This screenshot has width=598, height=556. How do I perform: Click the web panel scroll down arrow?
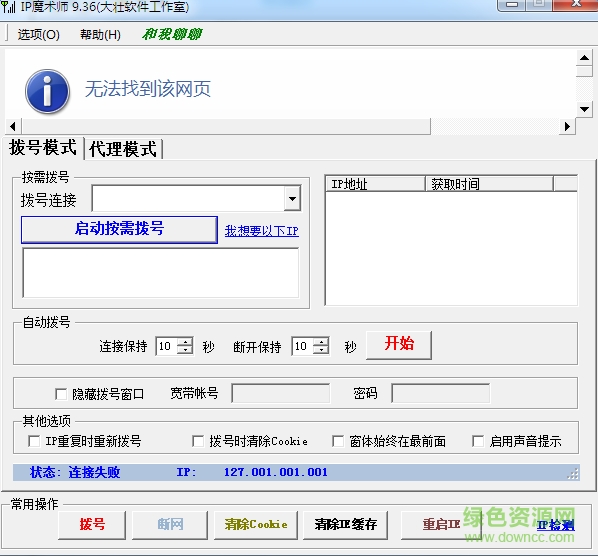click(584, 109)
